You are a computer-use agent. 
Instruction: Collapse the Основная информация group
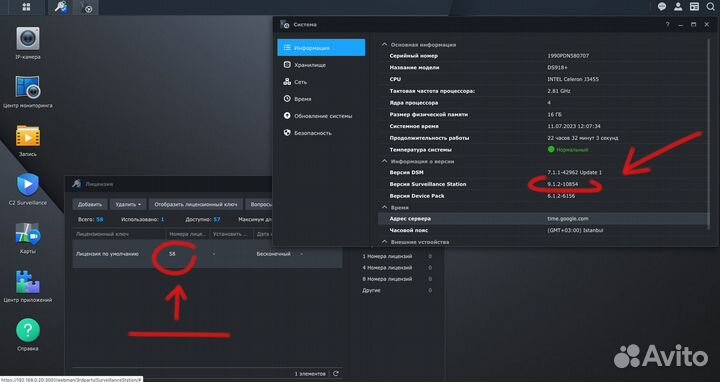[x=384, y=45]
